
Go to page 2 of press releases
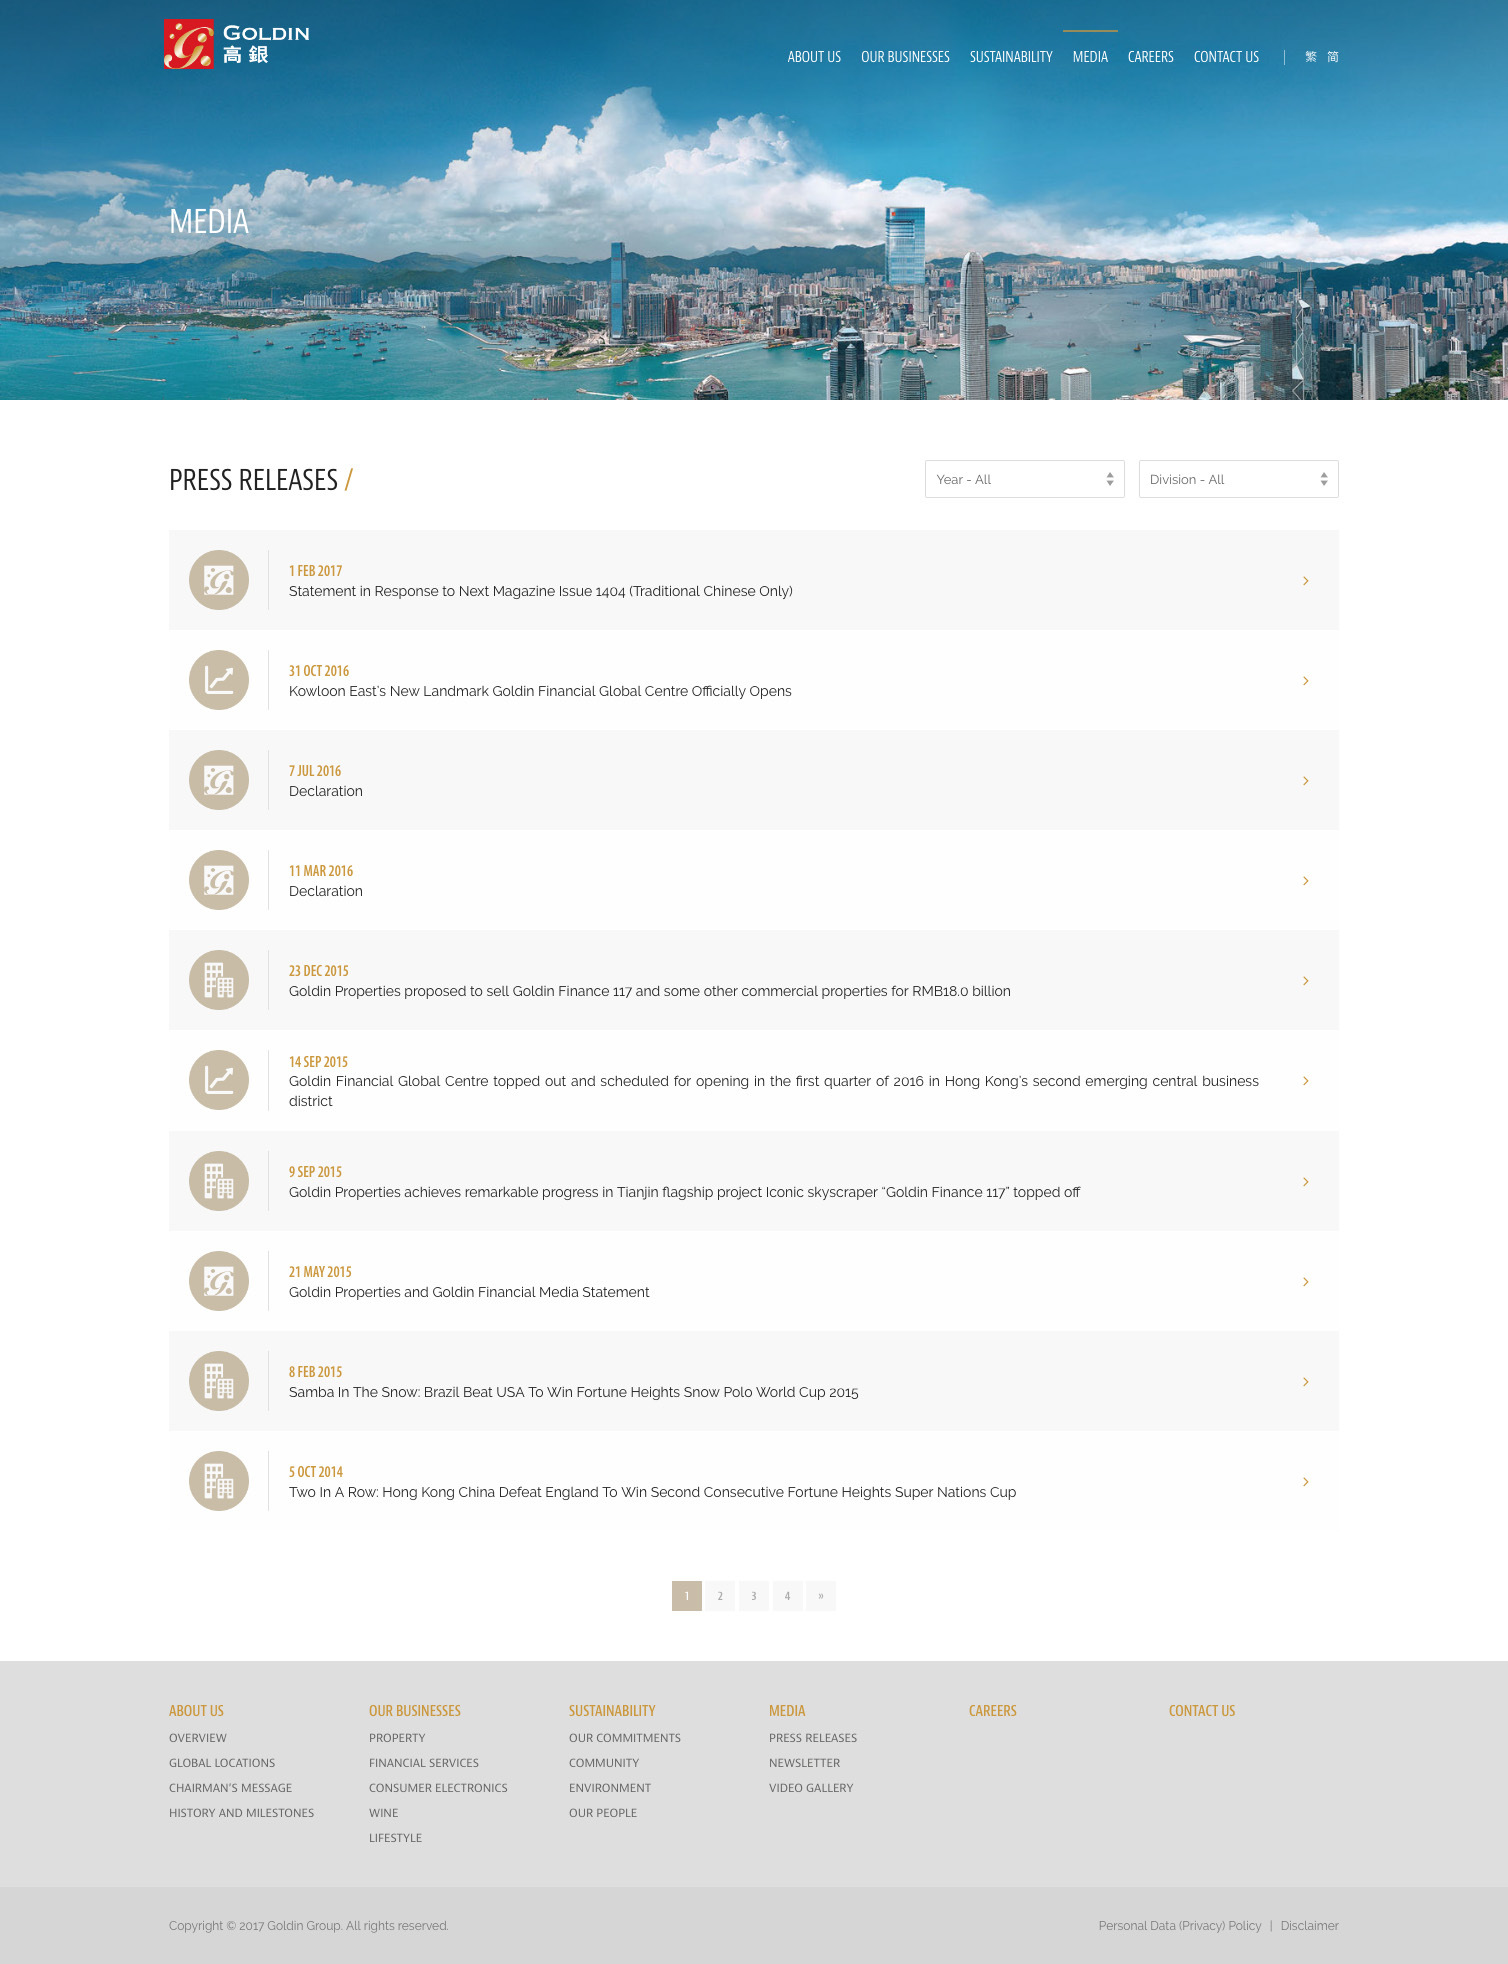point(720,1596)
